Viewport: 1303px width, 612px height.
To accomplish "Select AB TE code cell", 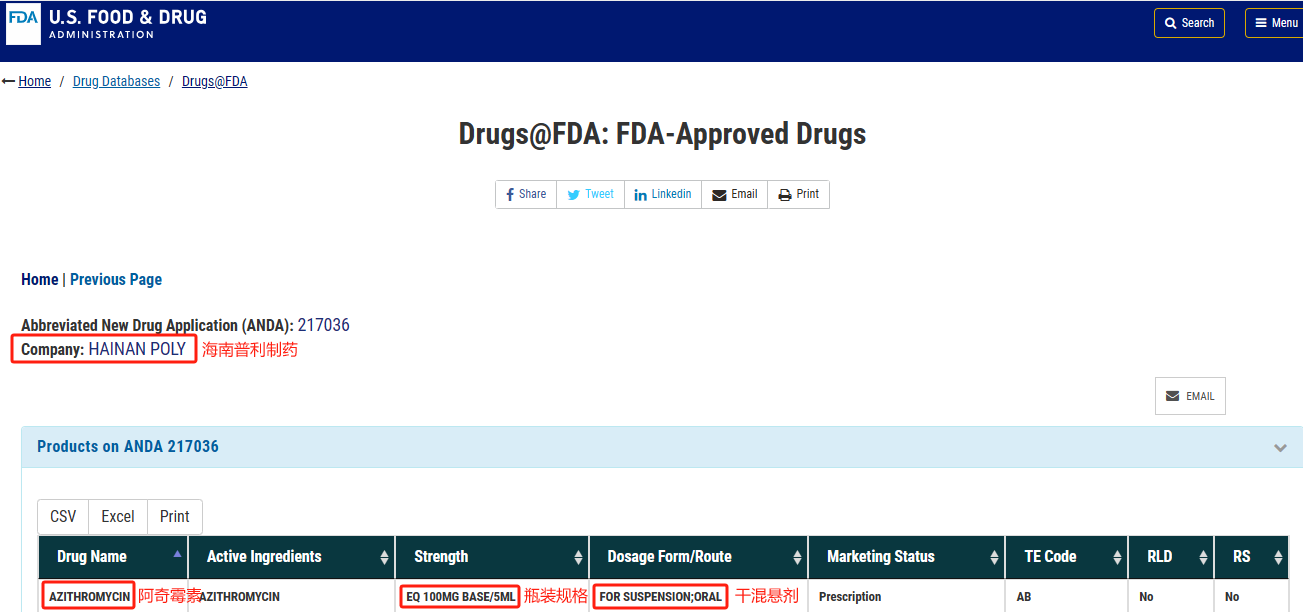I will [1024, 597].
